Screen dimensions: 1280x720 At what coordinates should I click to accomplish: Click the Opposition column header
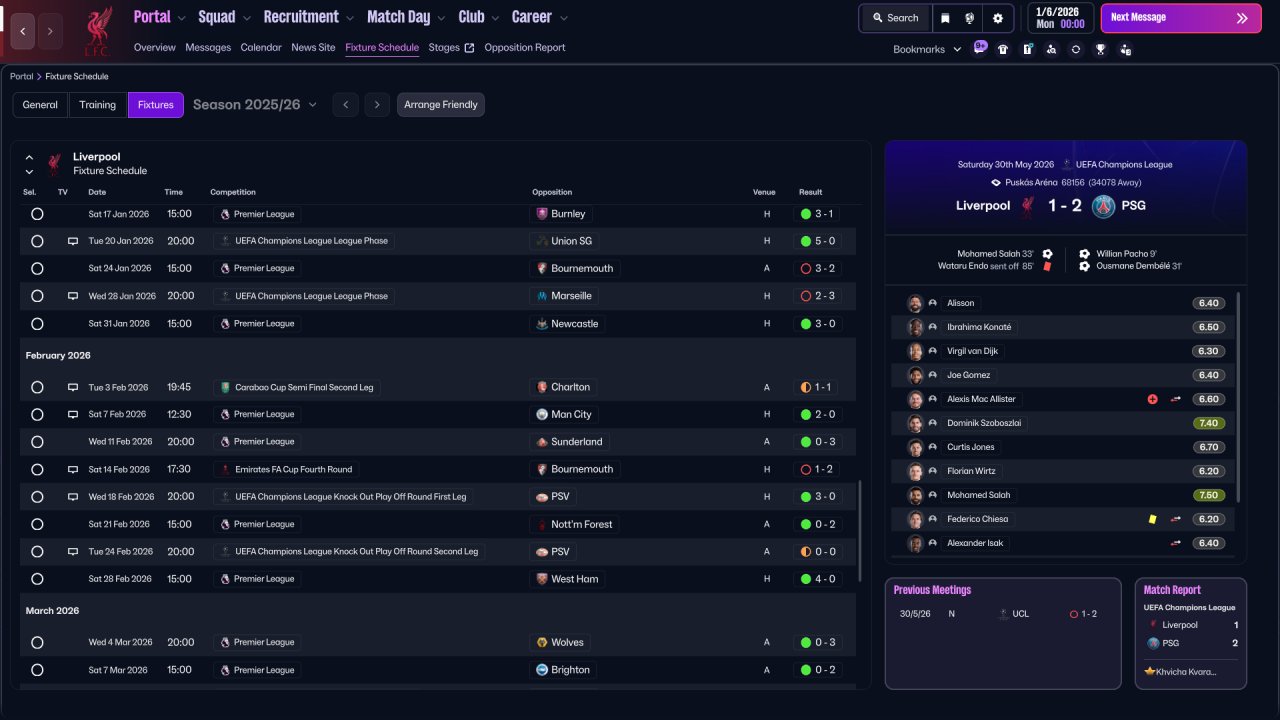coord(552,192)
